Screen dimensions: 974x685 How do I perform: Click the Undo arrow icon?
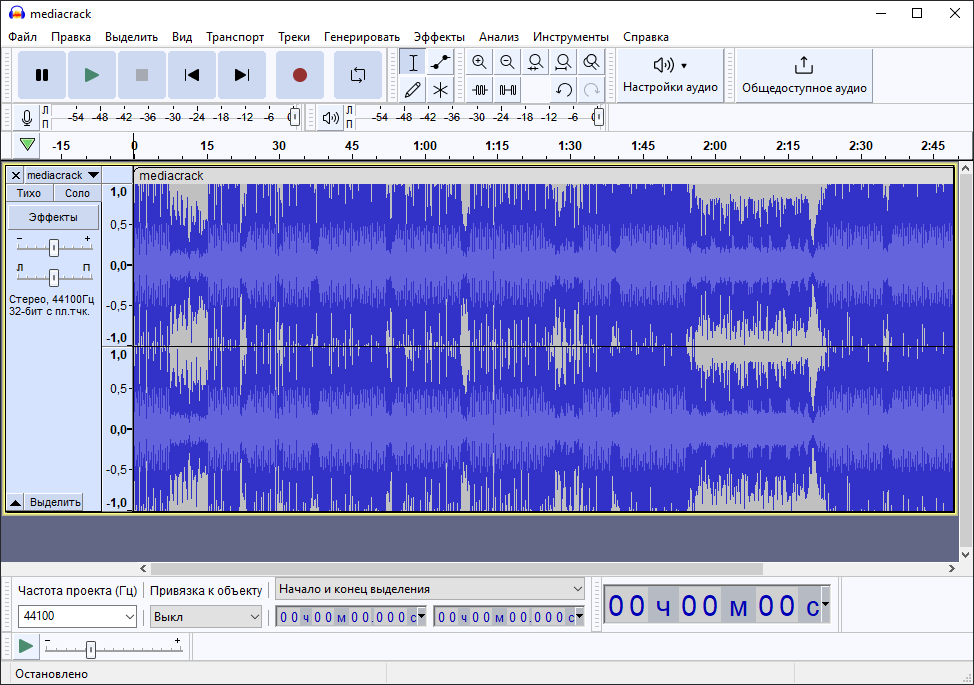564,89
